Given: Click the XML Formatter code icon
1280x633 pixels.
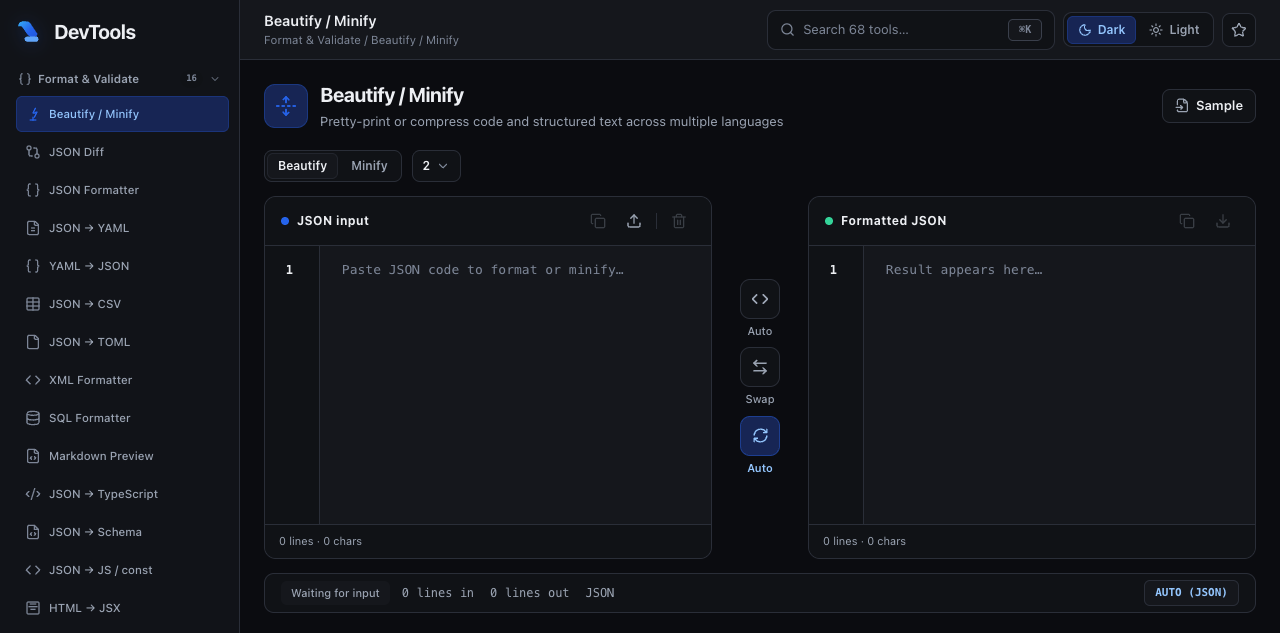Looking at the screenshot, I should [x=33, y=380].
